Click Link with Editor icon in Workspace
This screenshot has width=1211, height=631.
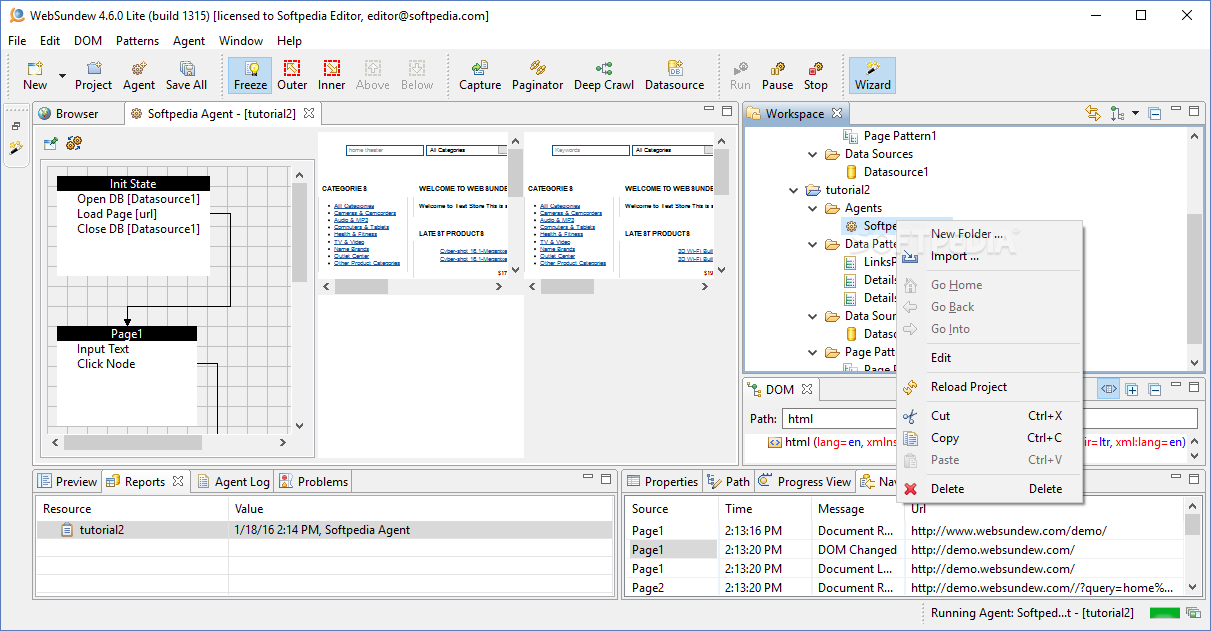[x=1093, y=113]
